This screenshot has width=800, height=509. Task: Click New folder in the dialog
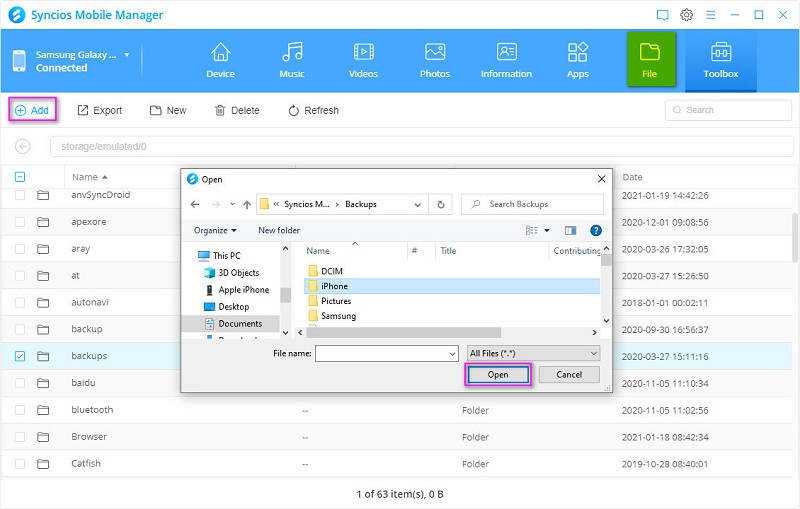click(279, 231)
